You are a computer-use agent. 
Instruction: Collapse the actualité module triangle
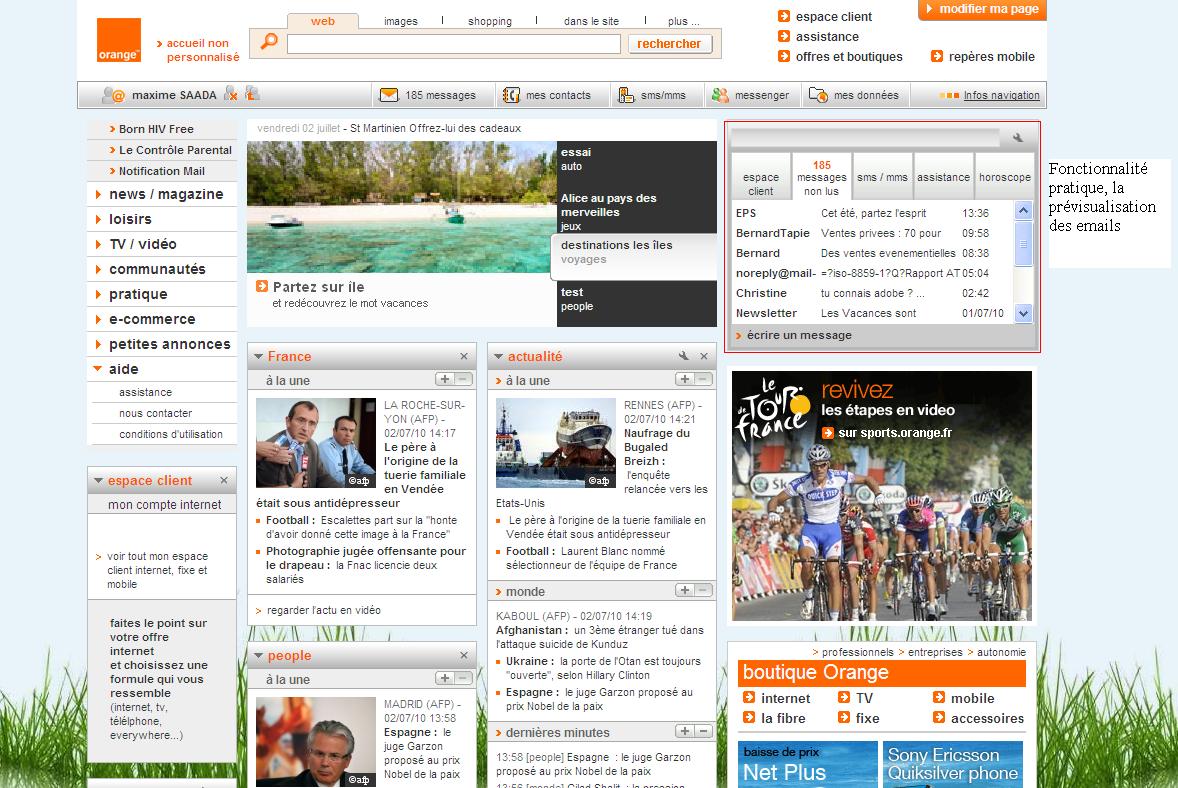498,356
